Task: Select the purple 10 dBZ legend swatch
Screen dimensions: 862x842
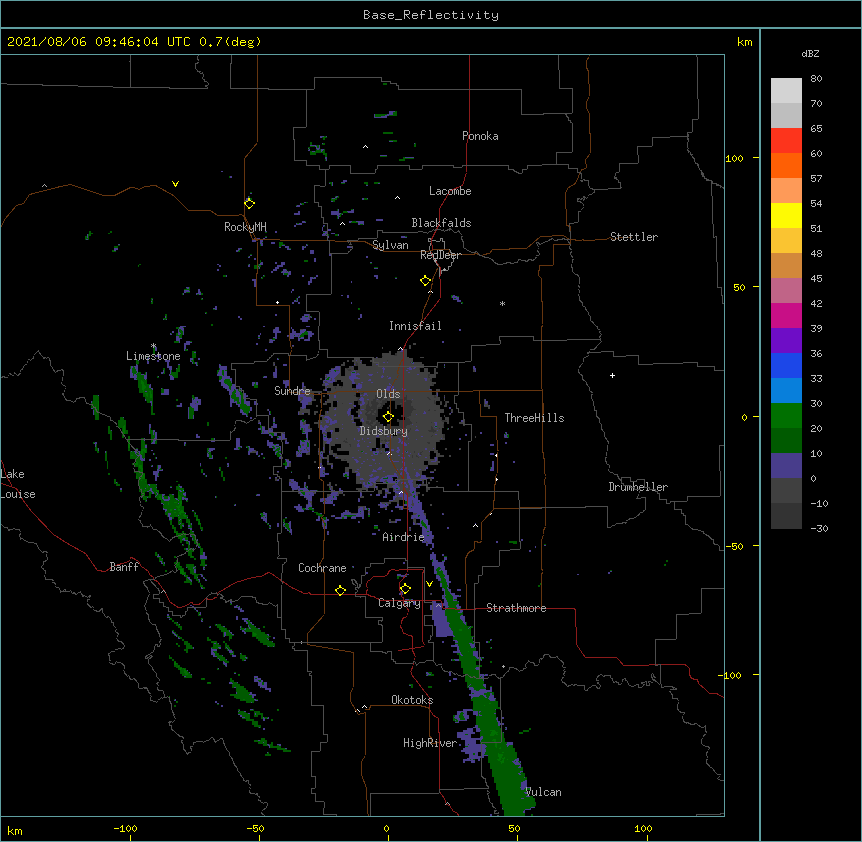Action: [x=786, y=466]
